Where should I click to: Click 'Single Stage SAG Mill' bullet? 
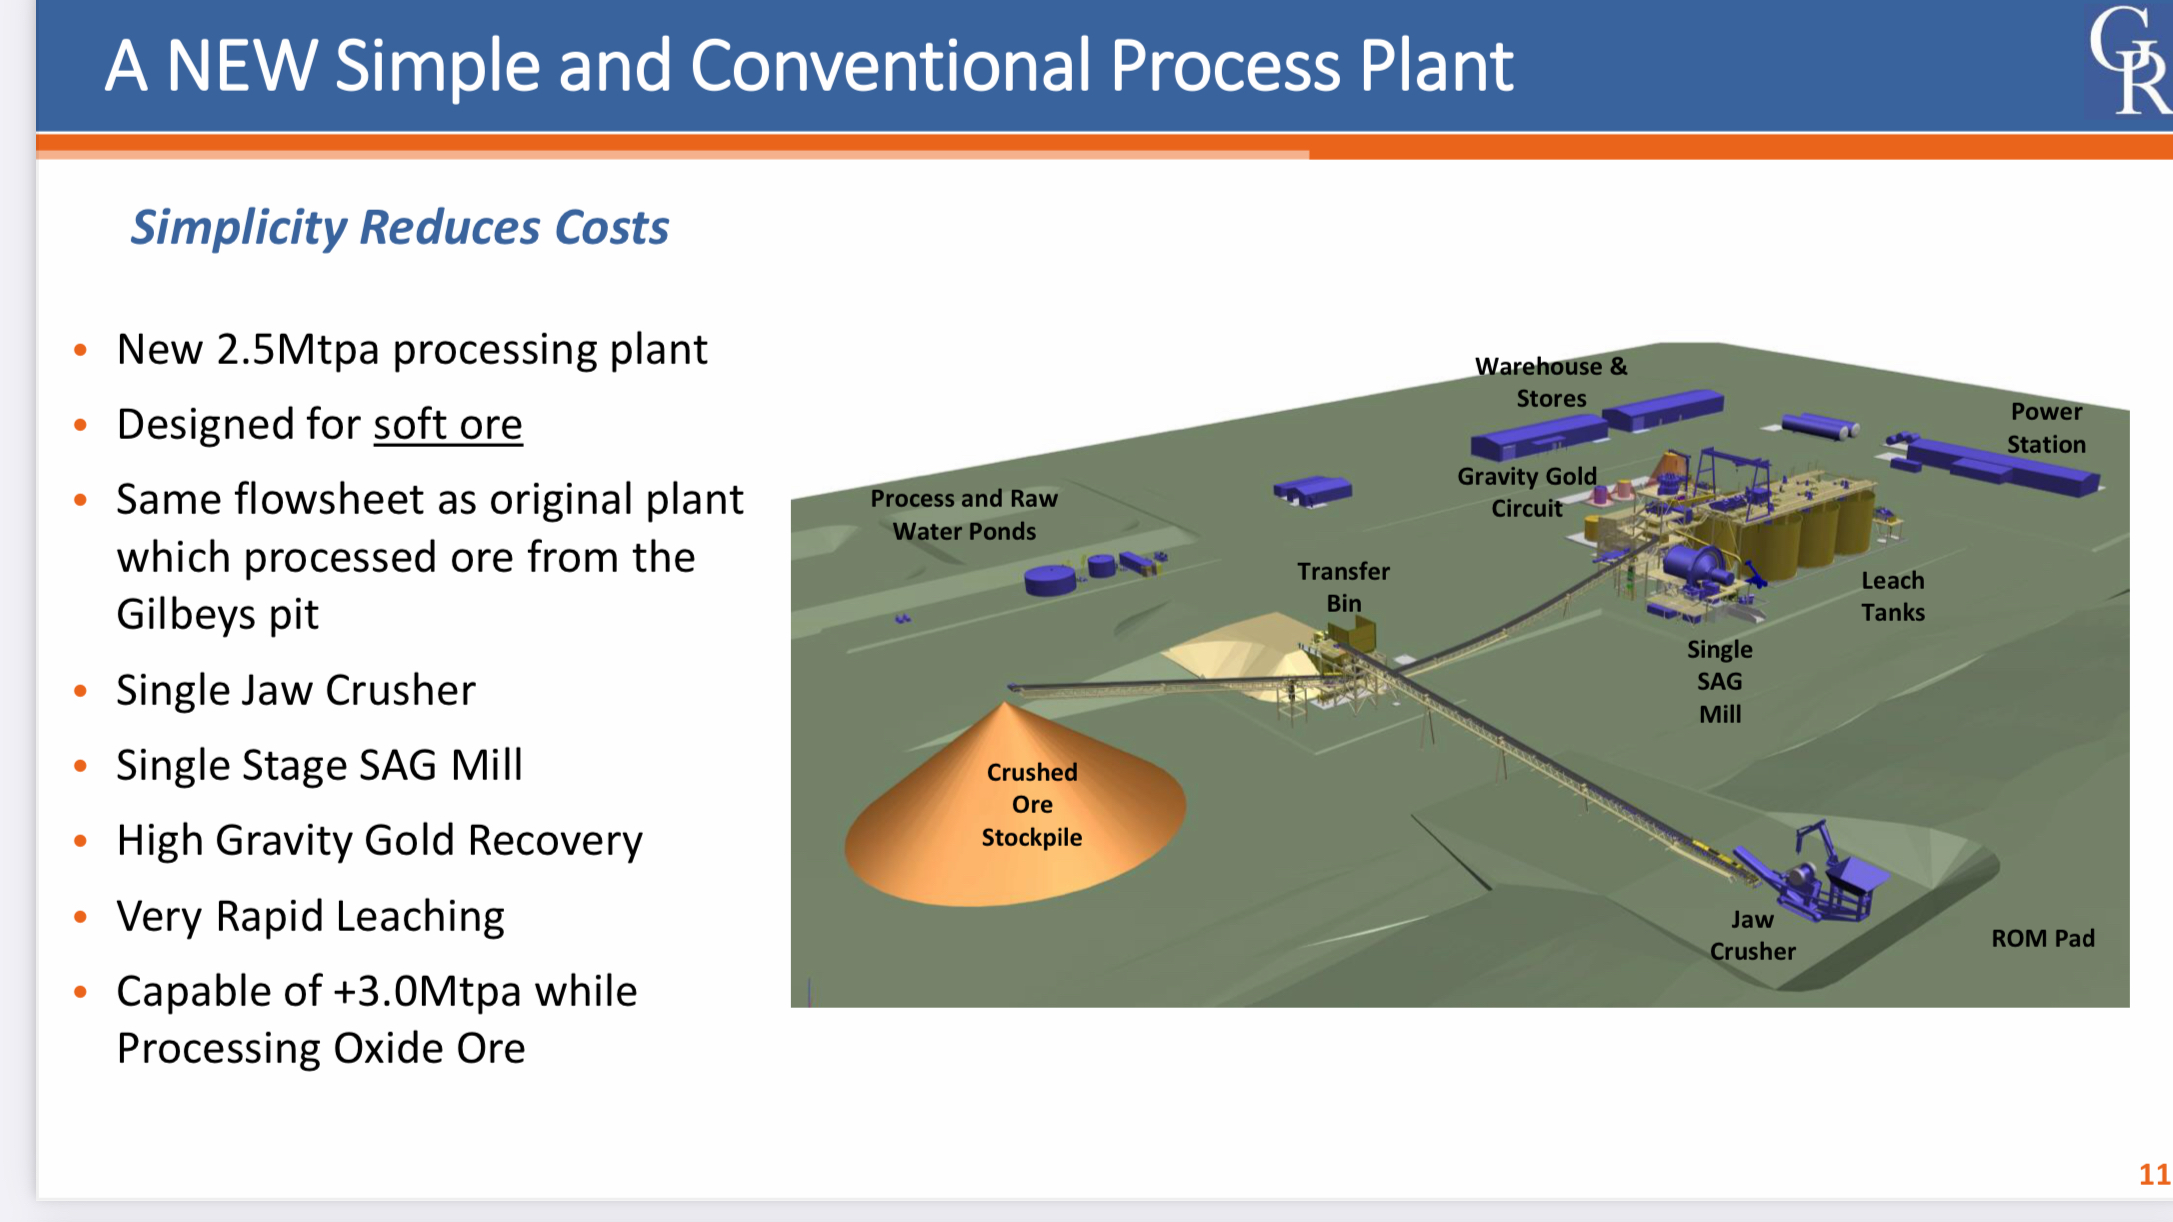319,765
